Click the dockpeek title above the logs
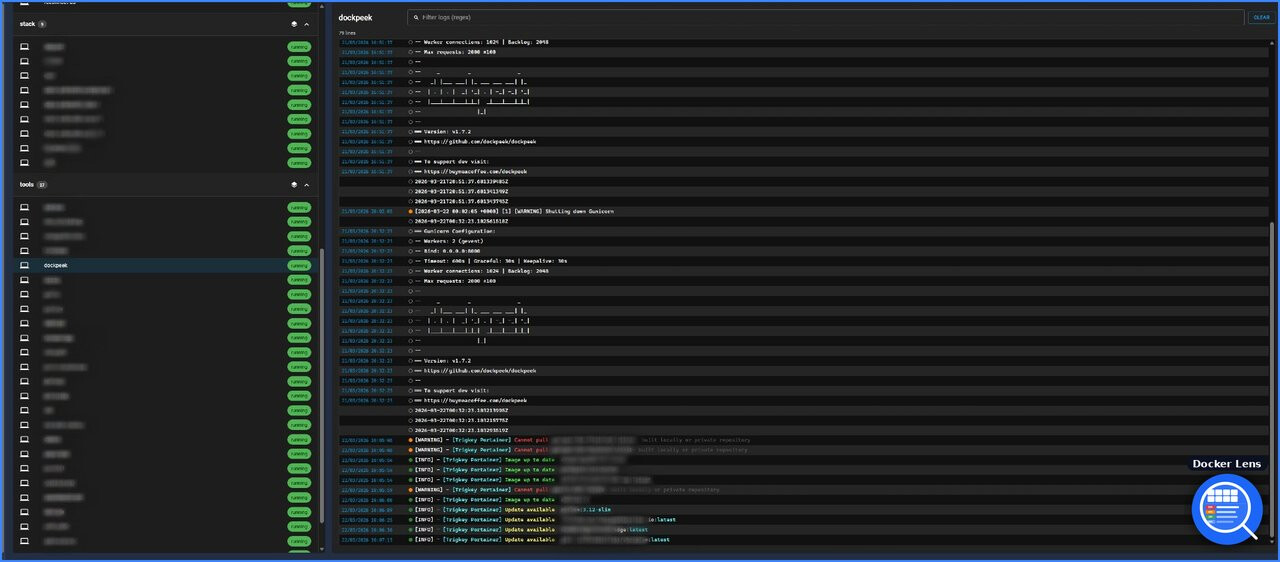1280x562 pixels. tap(355, 17)
